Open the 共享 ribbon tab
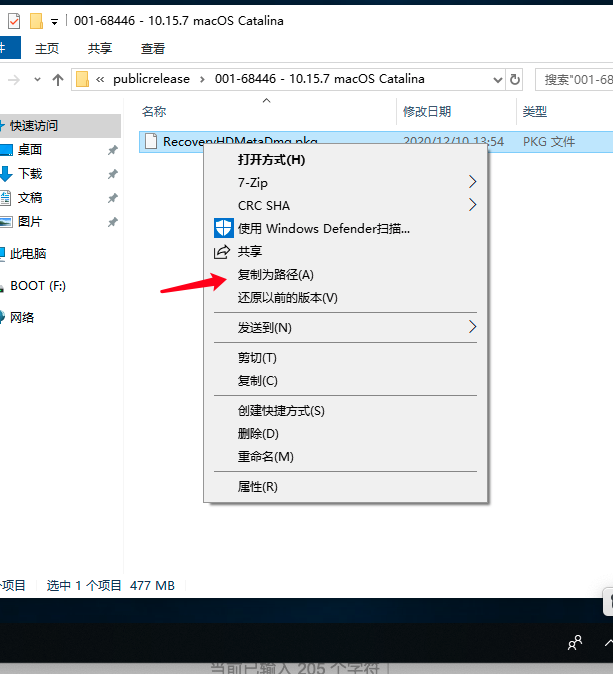Viewport: 613px width, 674px height. 100,48
